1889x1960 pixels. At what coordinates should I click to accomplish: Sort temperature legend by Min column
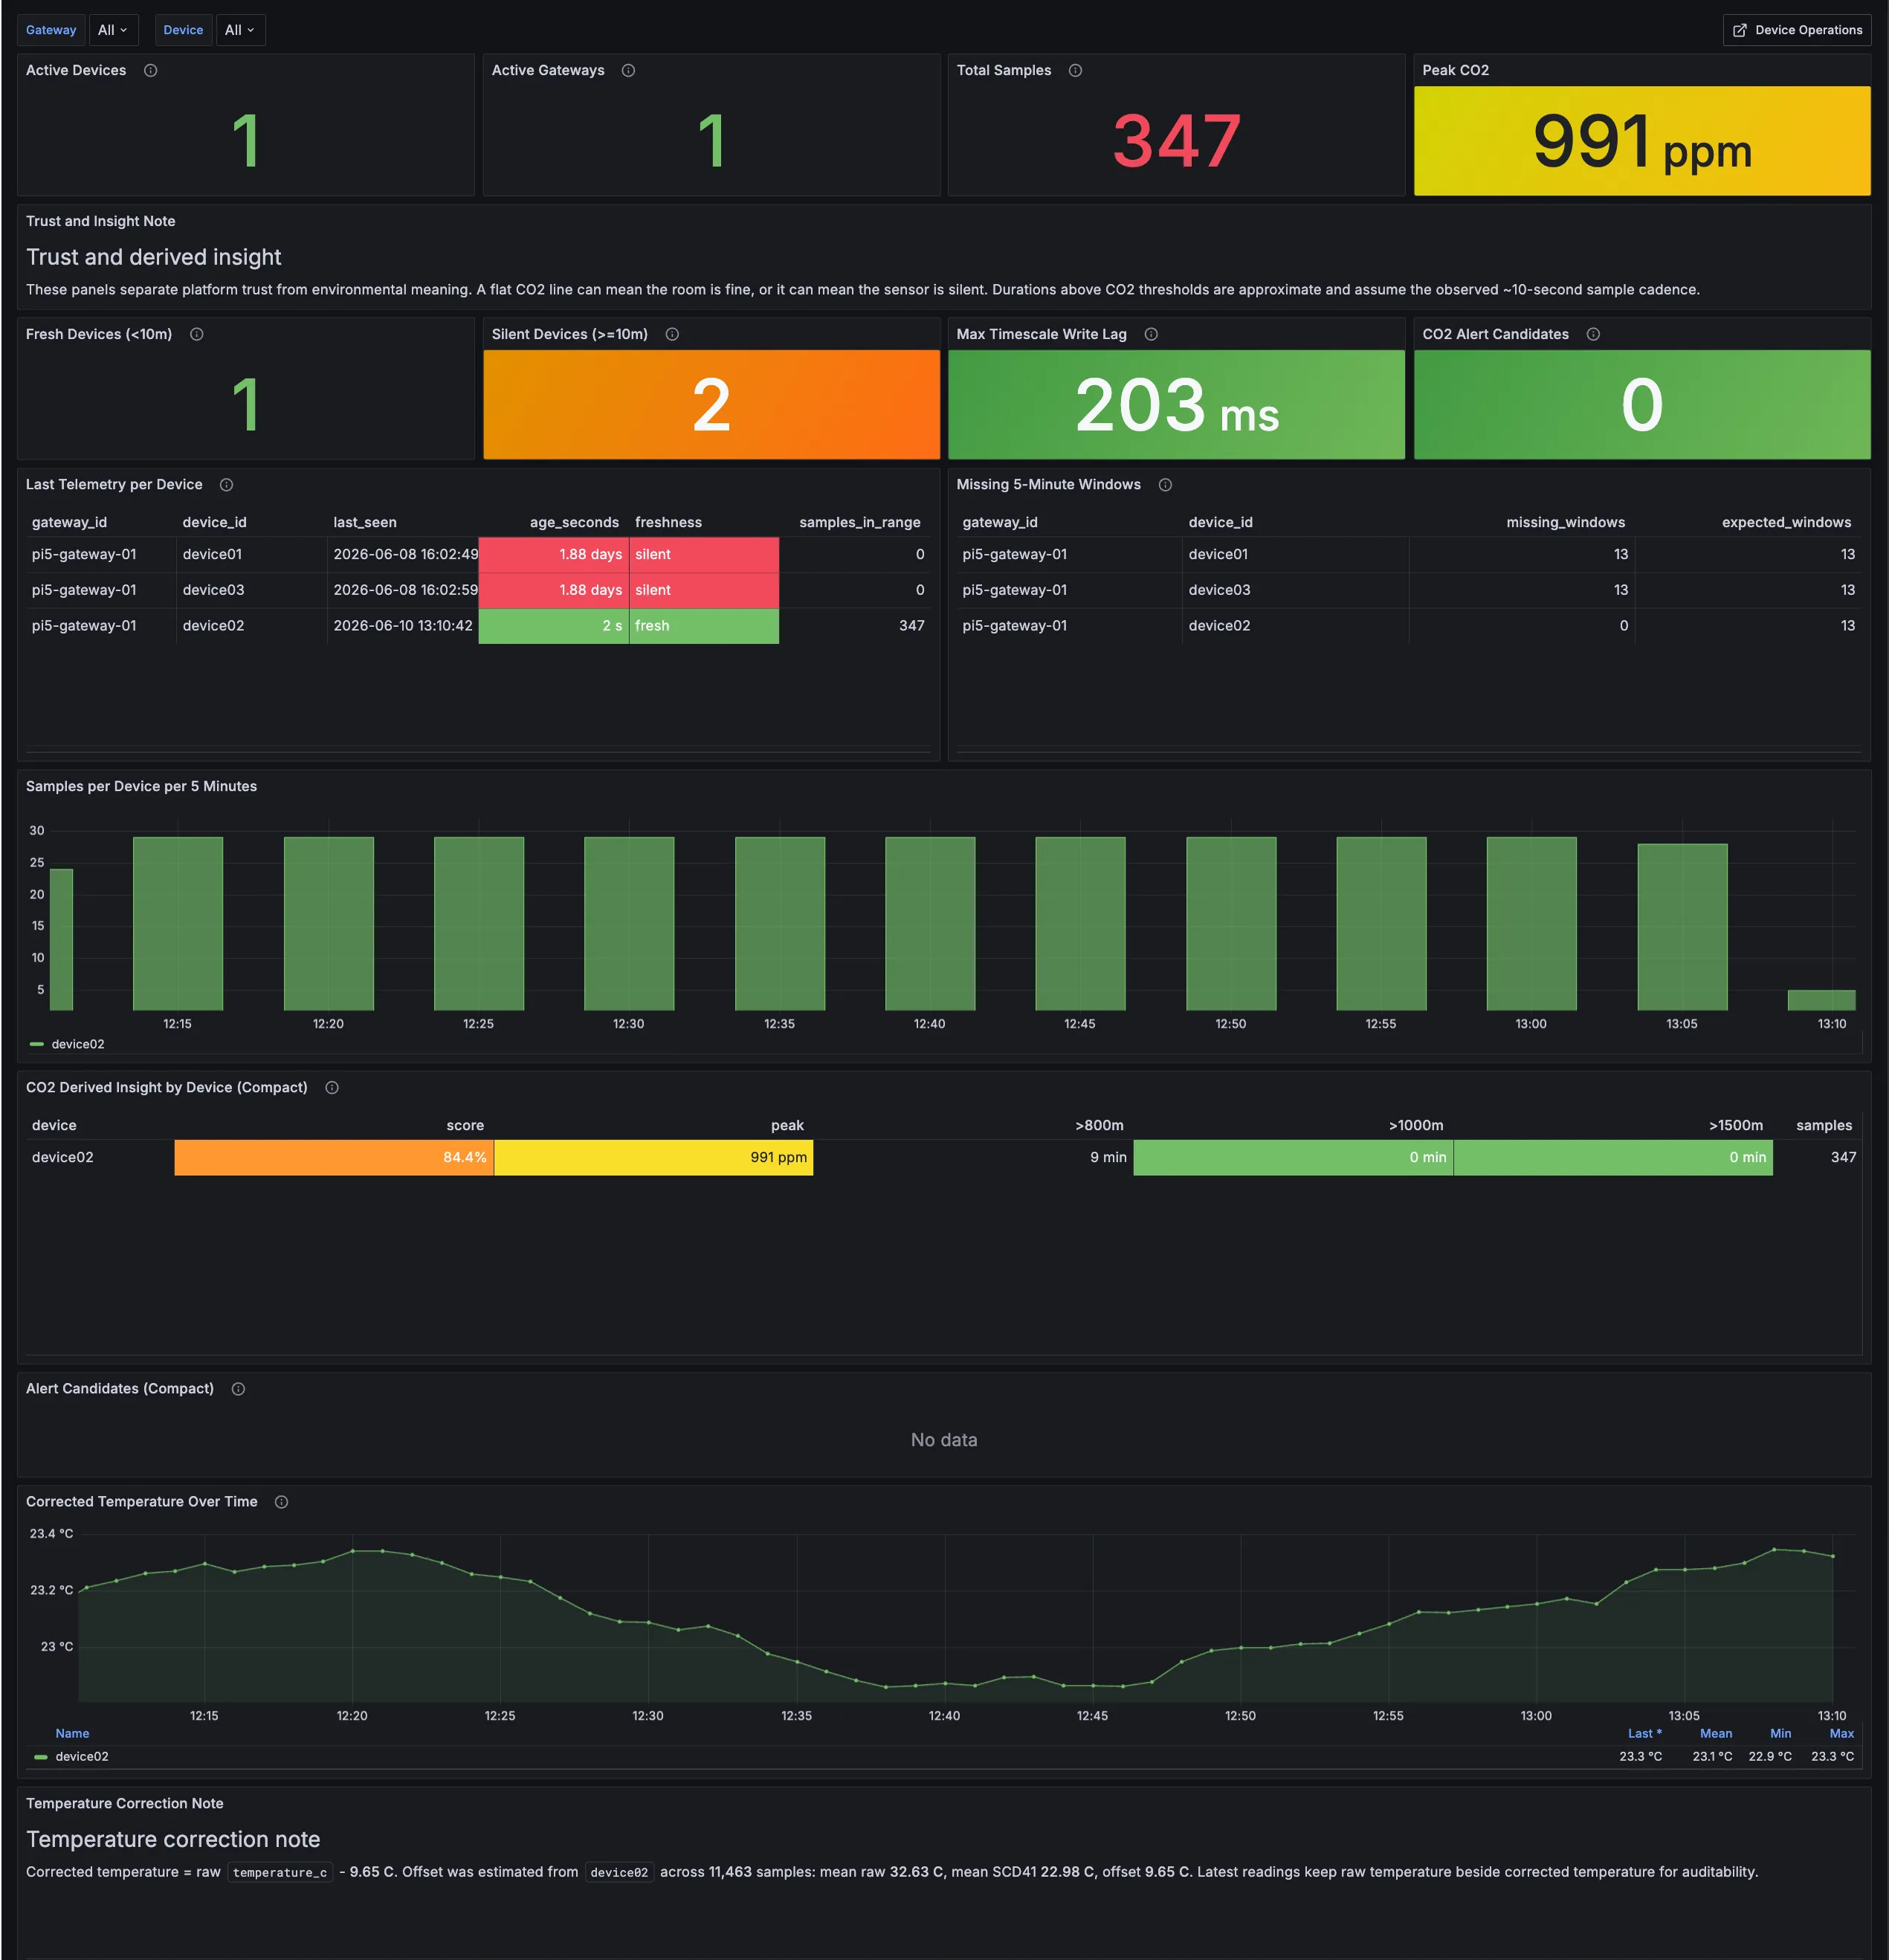1780,1733
